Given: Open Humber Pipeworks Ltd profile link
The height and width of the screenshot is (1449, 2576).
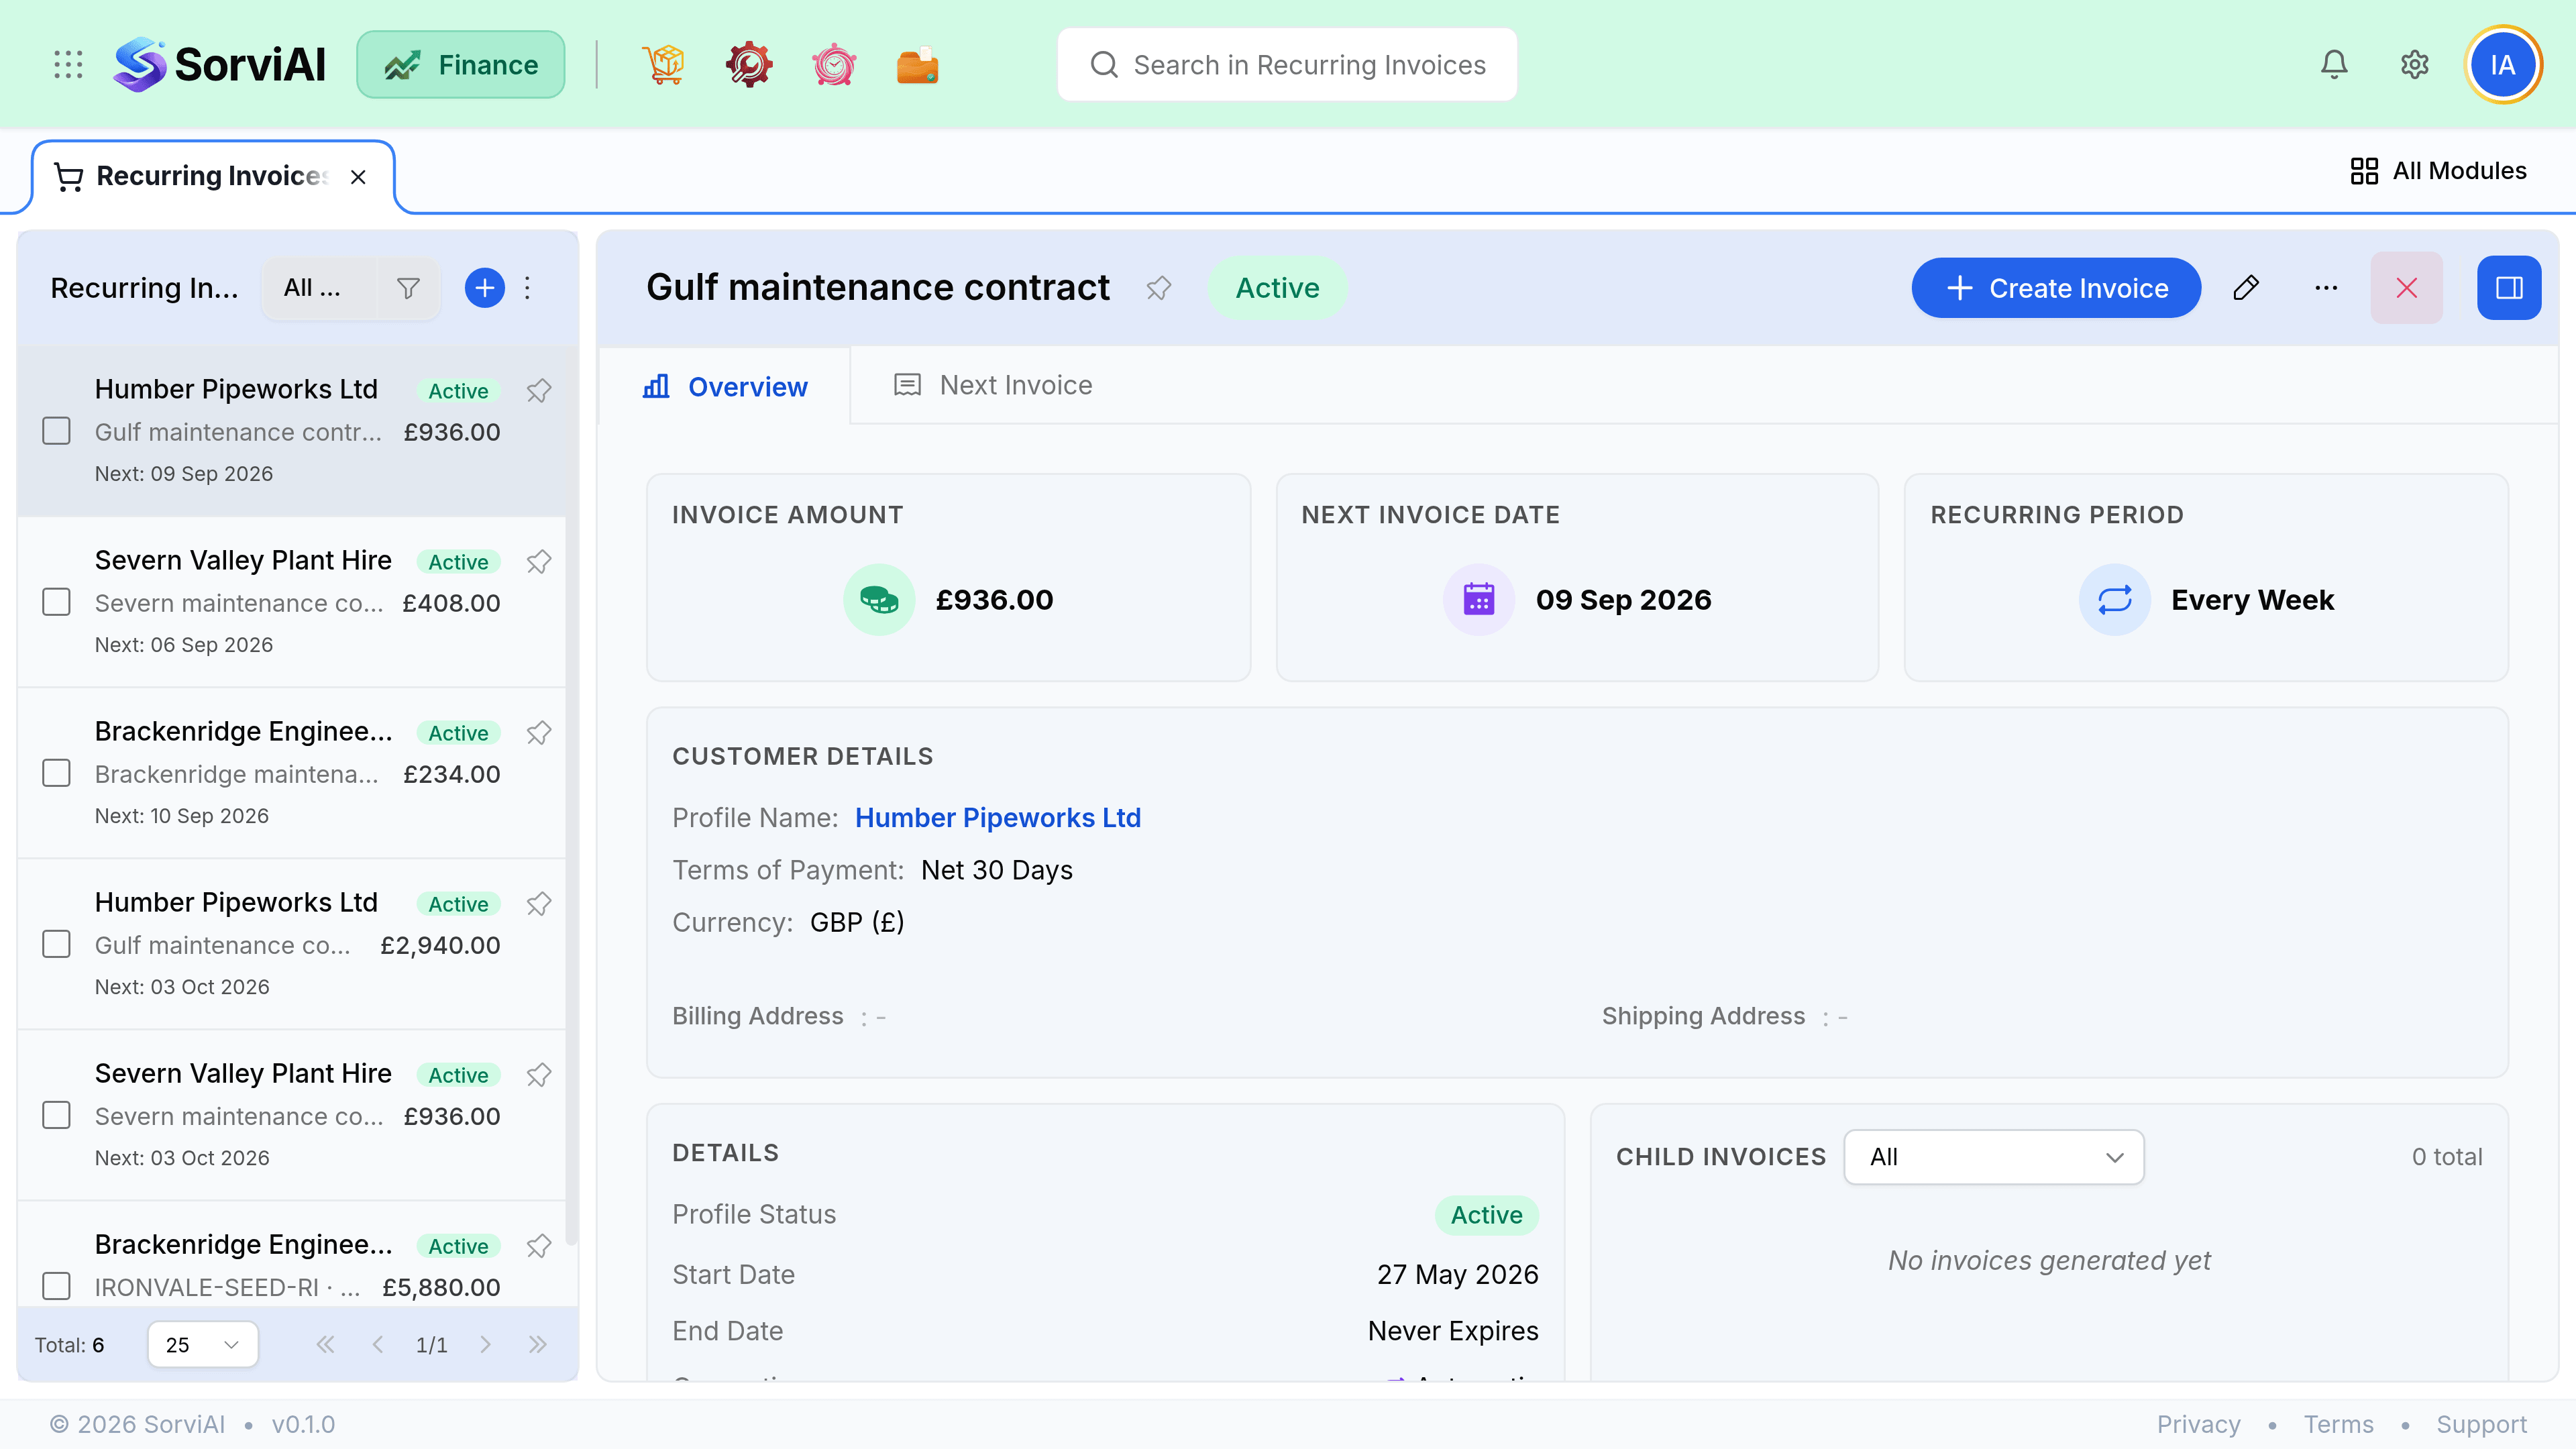Looking at the screenshot, I should click(998, 818).
